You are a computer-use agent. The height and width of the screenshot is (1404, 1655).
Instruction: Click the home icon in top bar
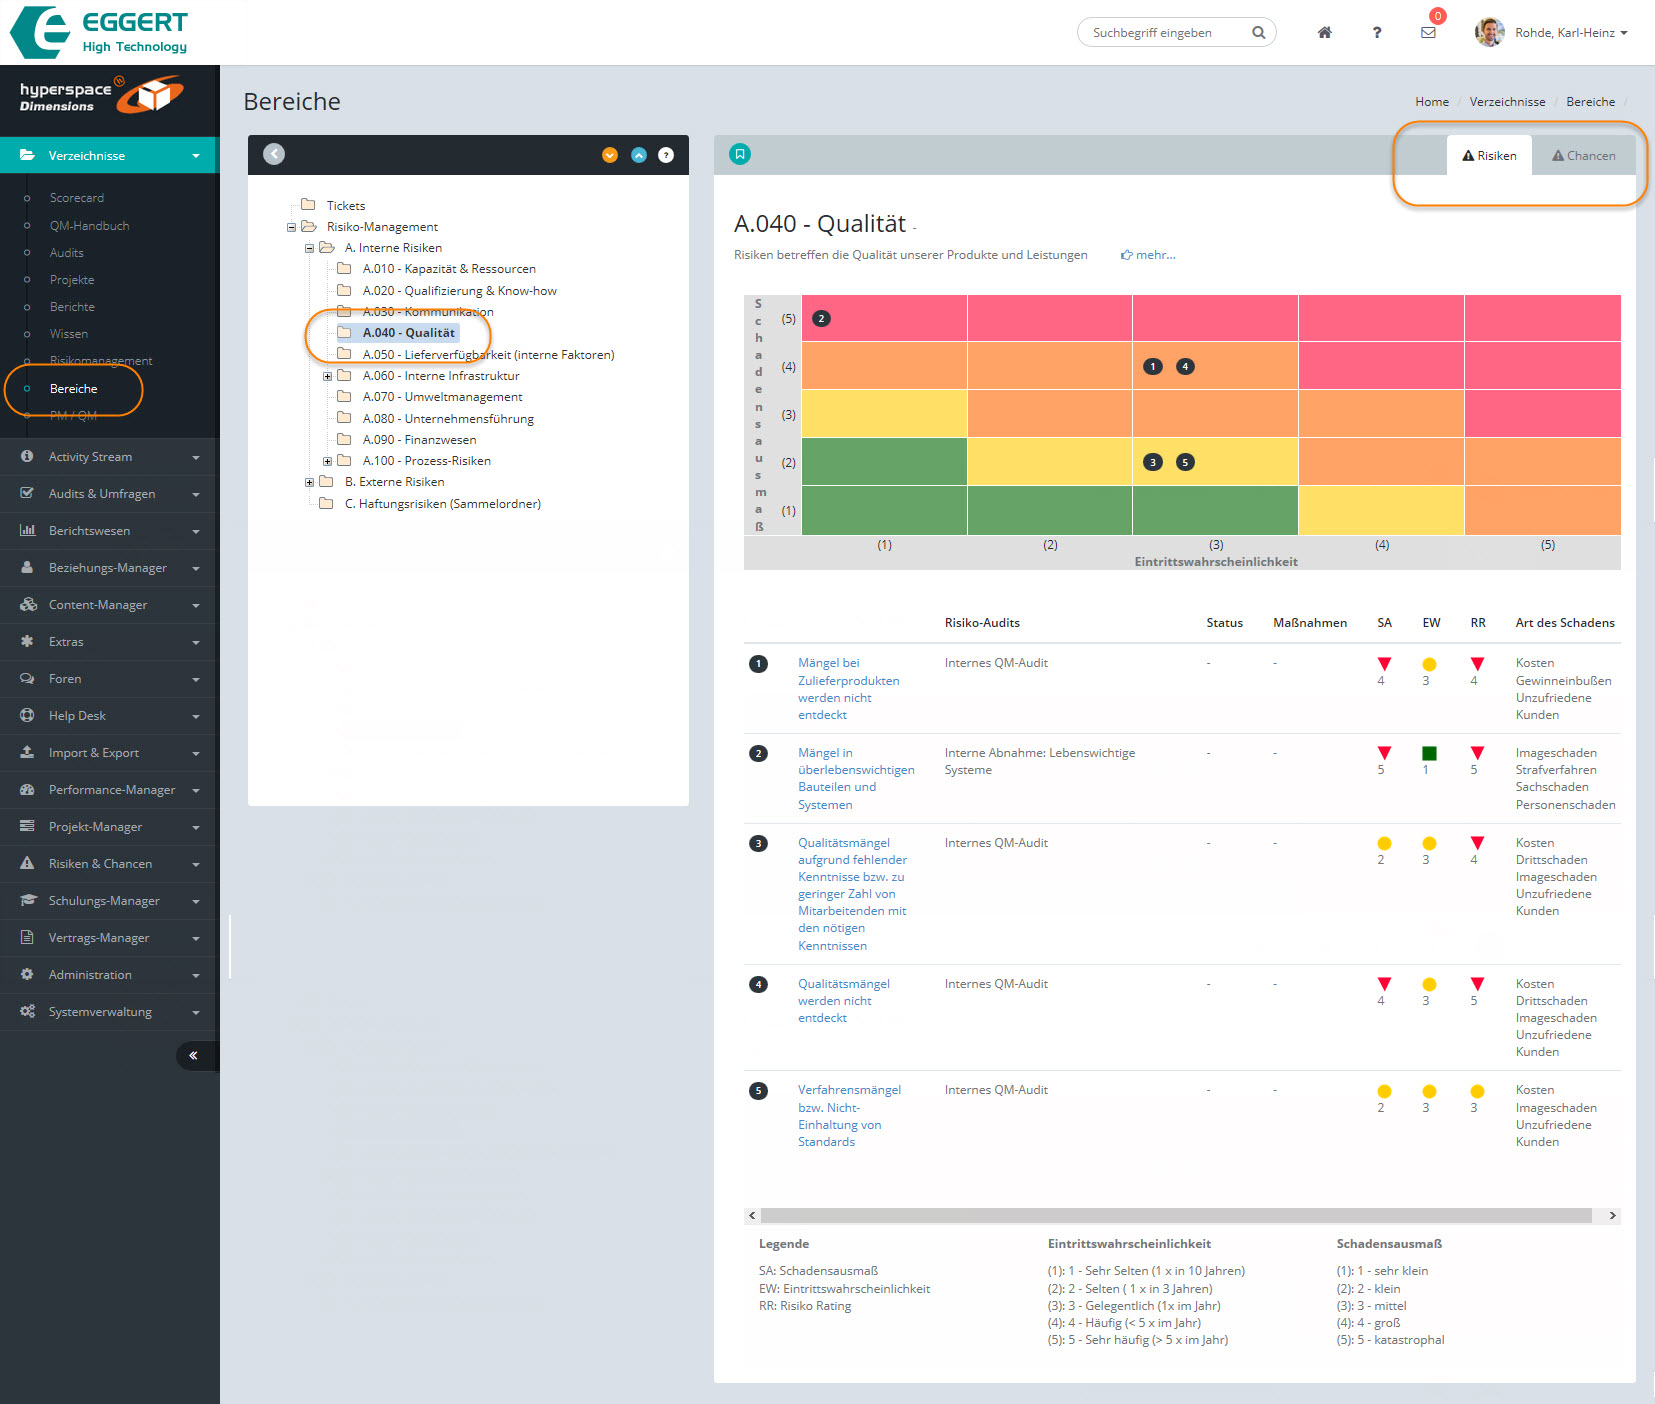[1324, 32]
